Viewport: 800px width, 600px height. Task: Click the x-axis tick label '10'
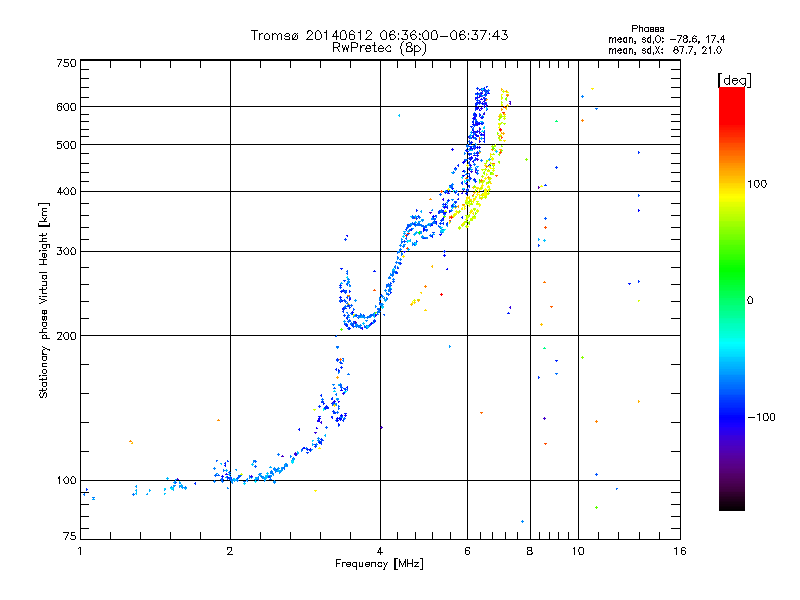tap(578, 551)
